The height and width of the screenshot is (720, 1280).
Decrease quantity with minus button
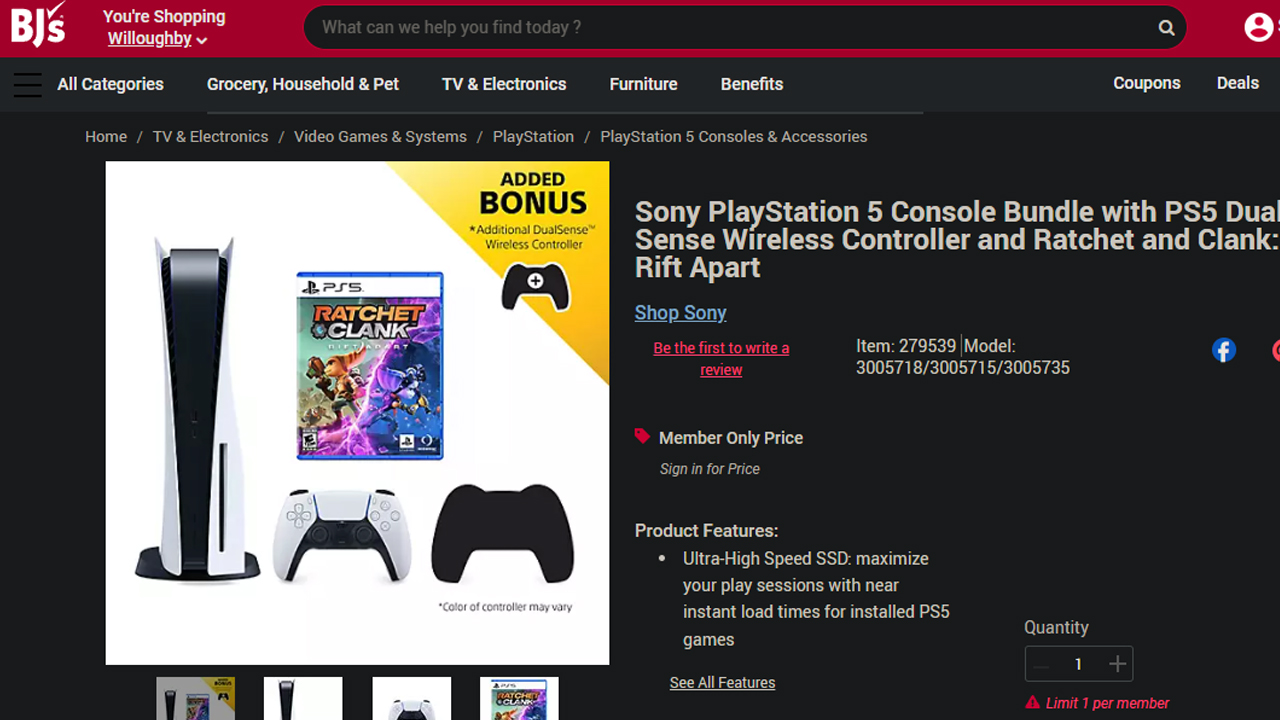(x=1042, y=664)
